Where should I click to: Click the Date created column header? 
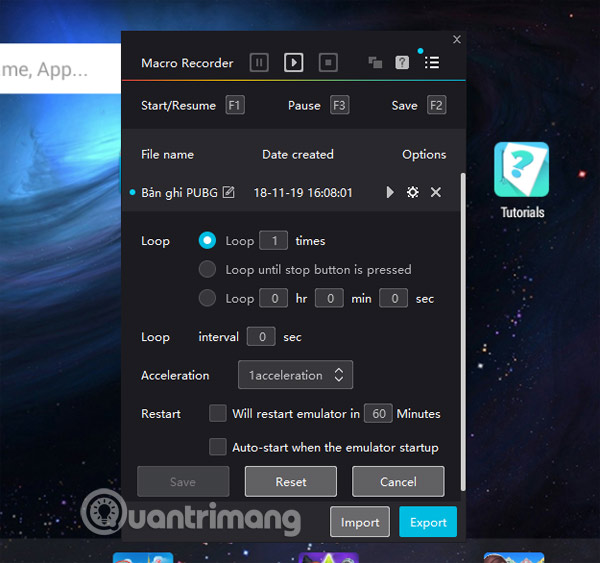coord(298,155)
